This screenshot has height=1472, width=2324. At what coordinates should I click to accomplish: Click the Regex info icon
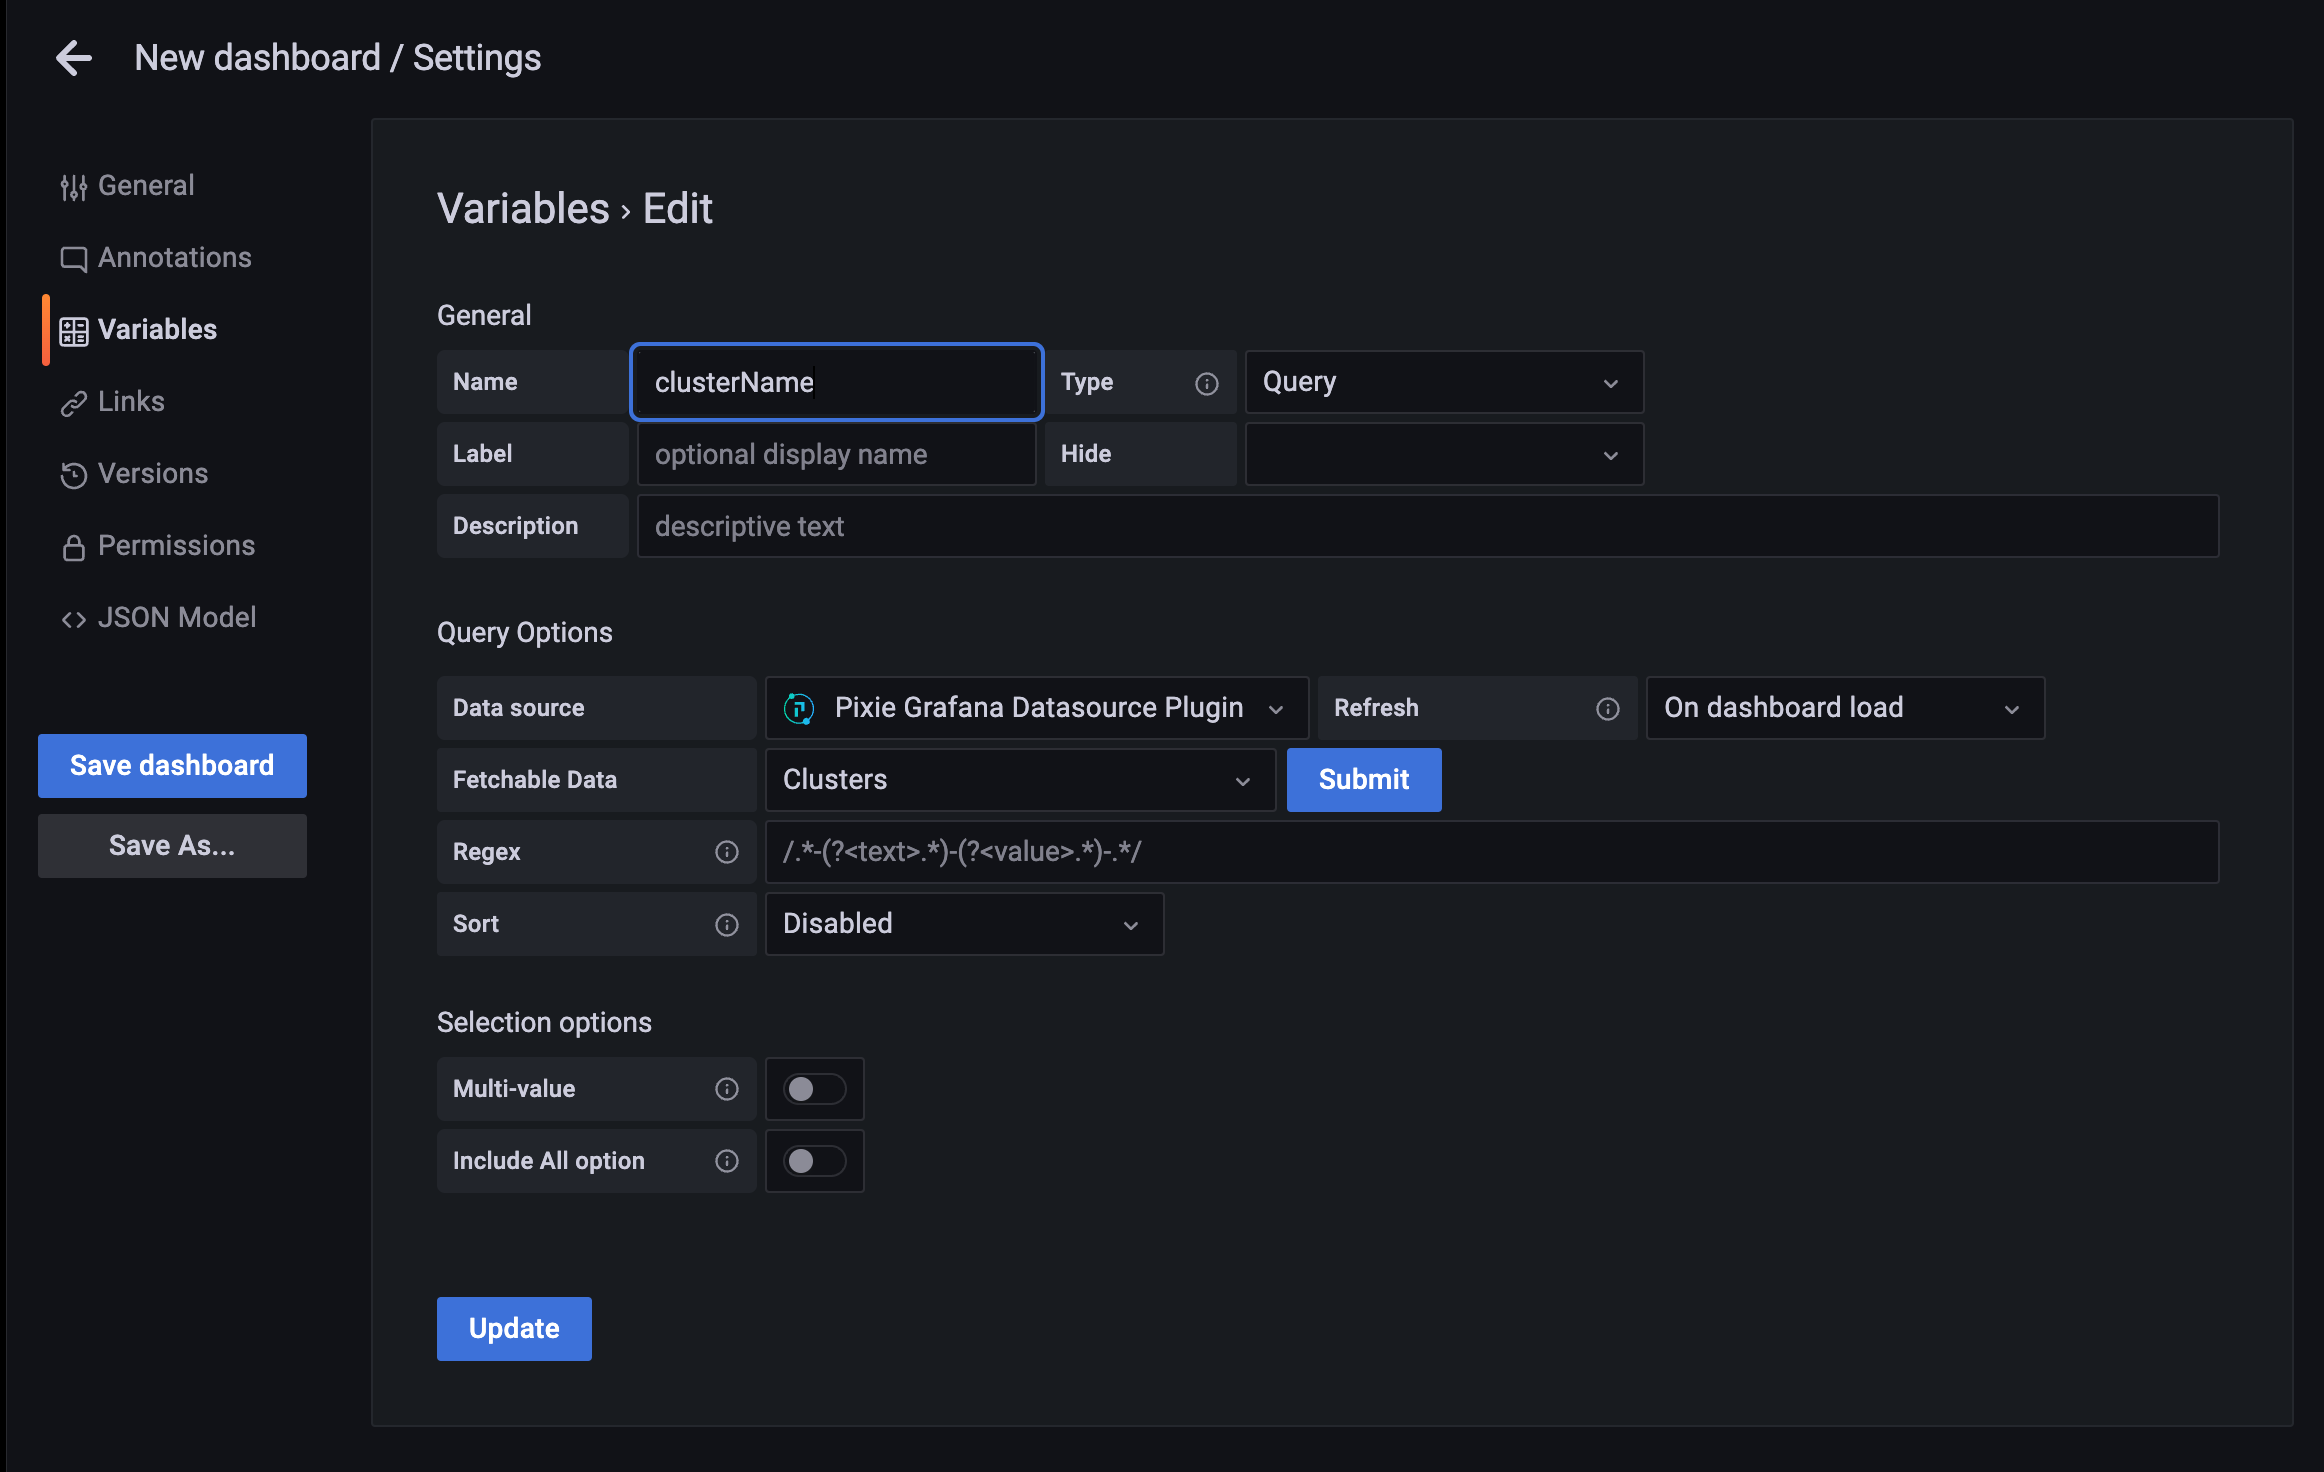[x=727, y=852]
